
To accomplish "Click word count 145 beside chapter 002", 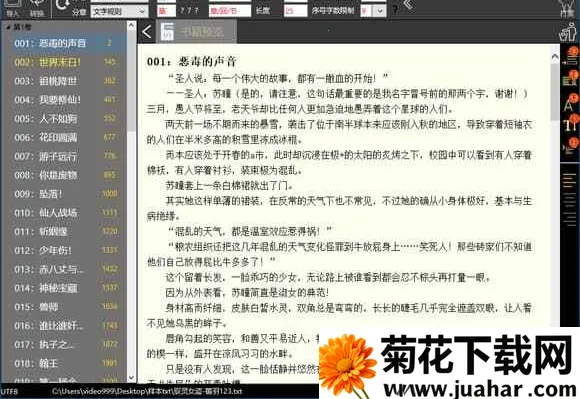I will pyautogui.click(x=110, y=62).
